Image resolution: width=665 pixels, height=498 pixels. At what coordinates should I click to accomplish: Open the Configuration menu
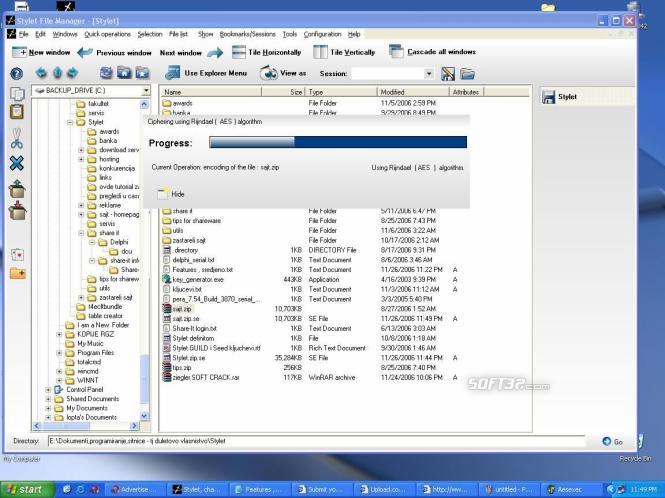click(x=322, y=34)
